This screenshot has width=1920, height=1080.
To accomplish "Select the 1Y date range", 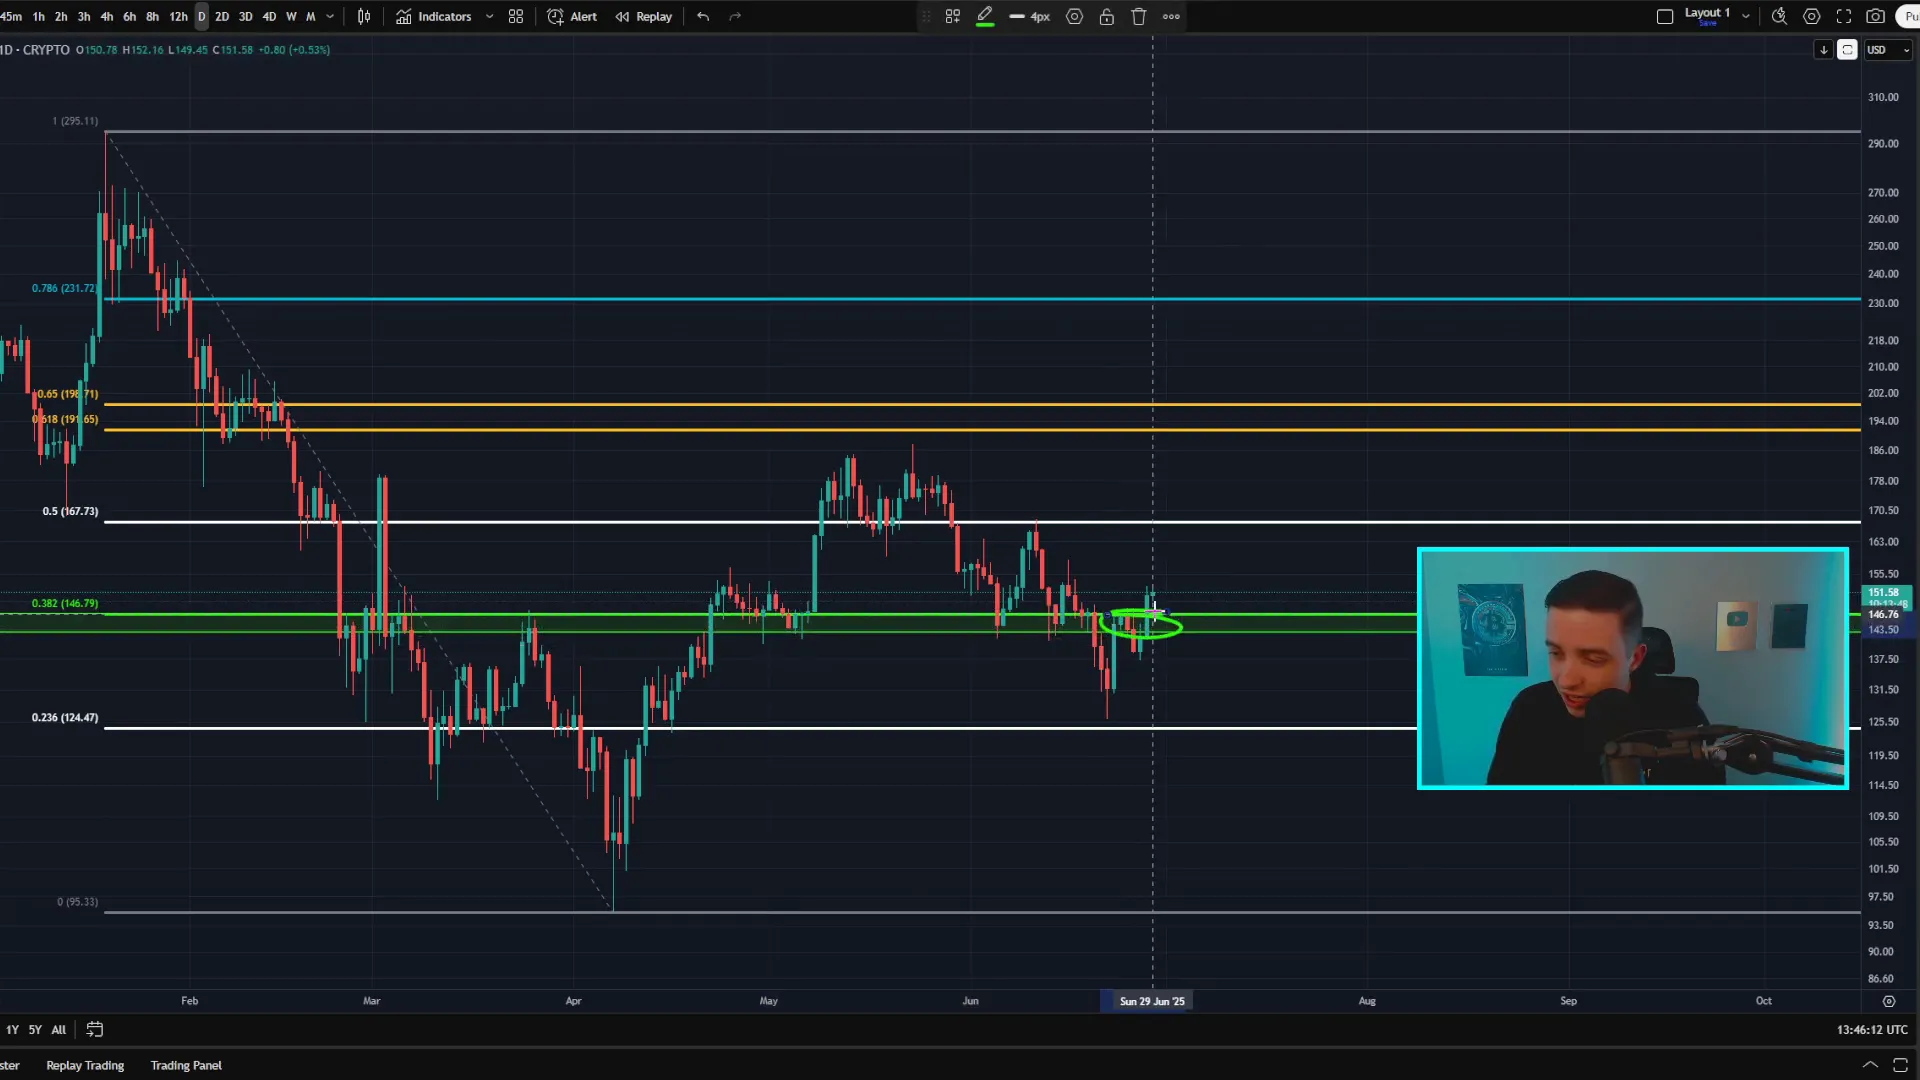I will pyautogui.click(x=12, y=1029).
